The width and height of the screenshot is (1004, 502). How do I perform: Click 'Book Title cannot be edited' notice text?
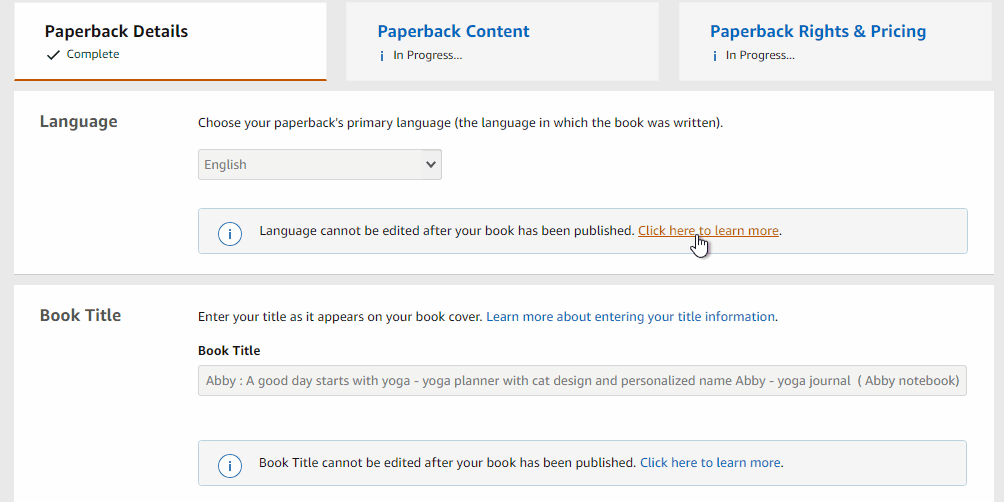coord(448,462)
